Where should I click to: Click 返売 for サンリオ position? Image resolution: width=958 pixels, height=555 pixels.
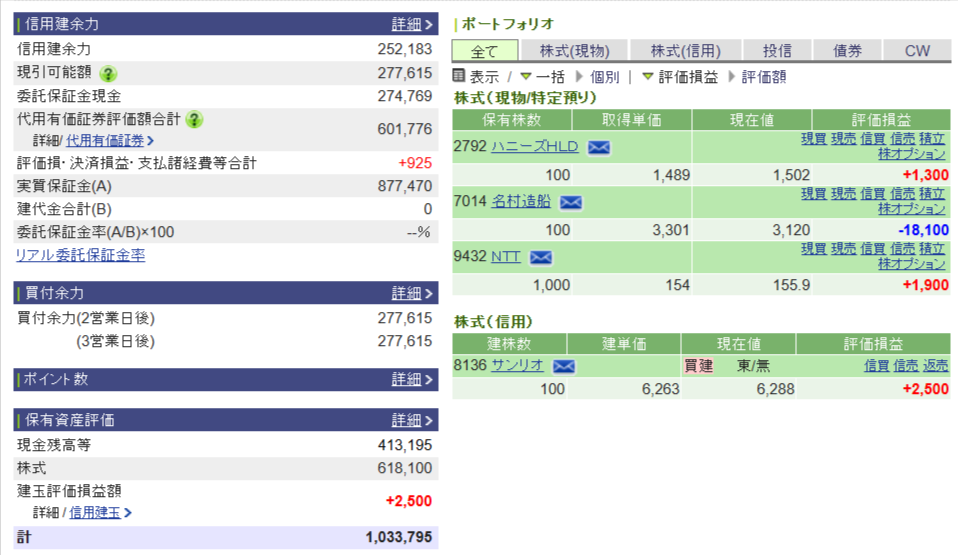[935, 366]
